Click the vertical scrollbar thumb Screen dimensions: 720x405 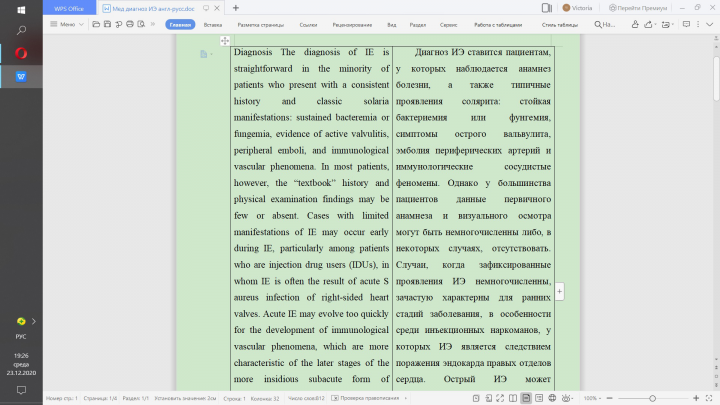coord(716,78)
